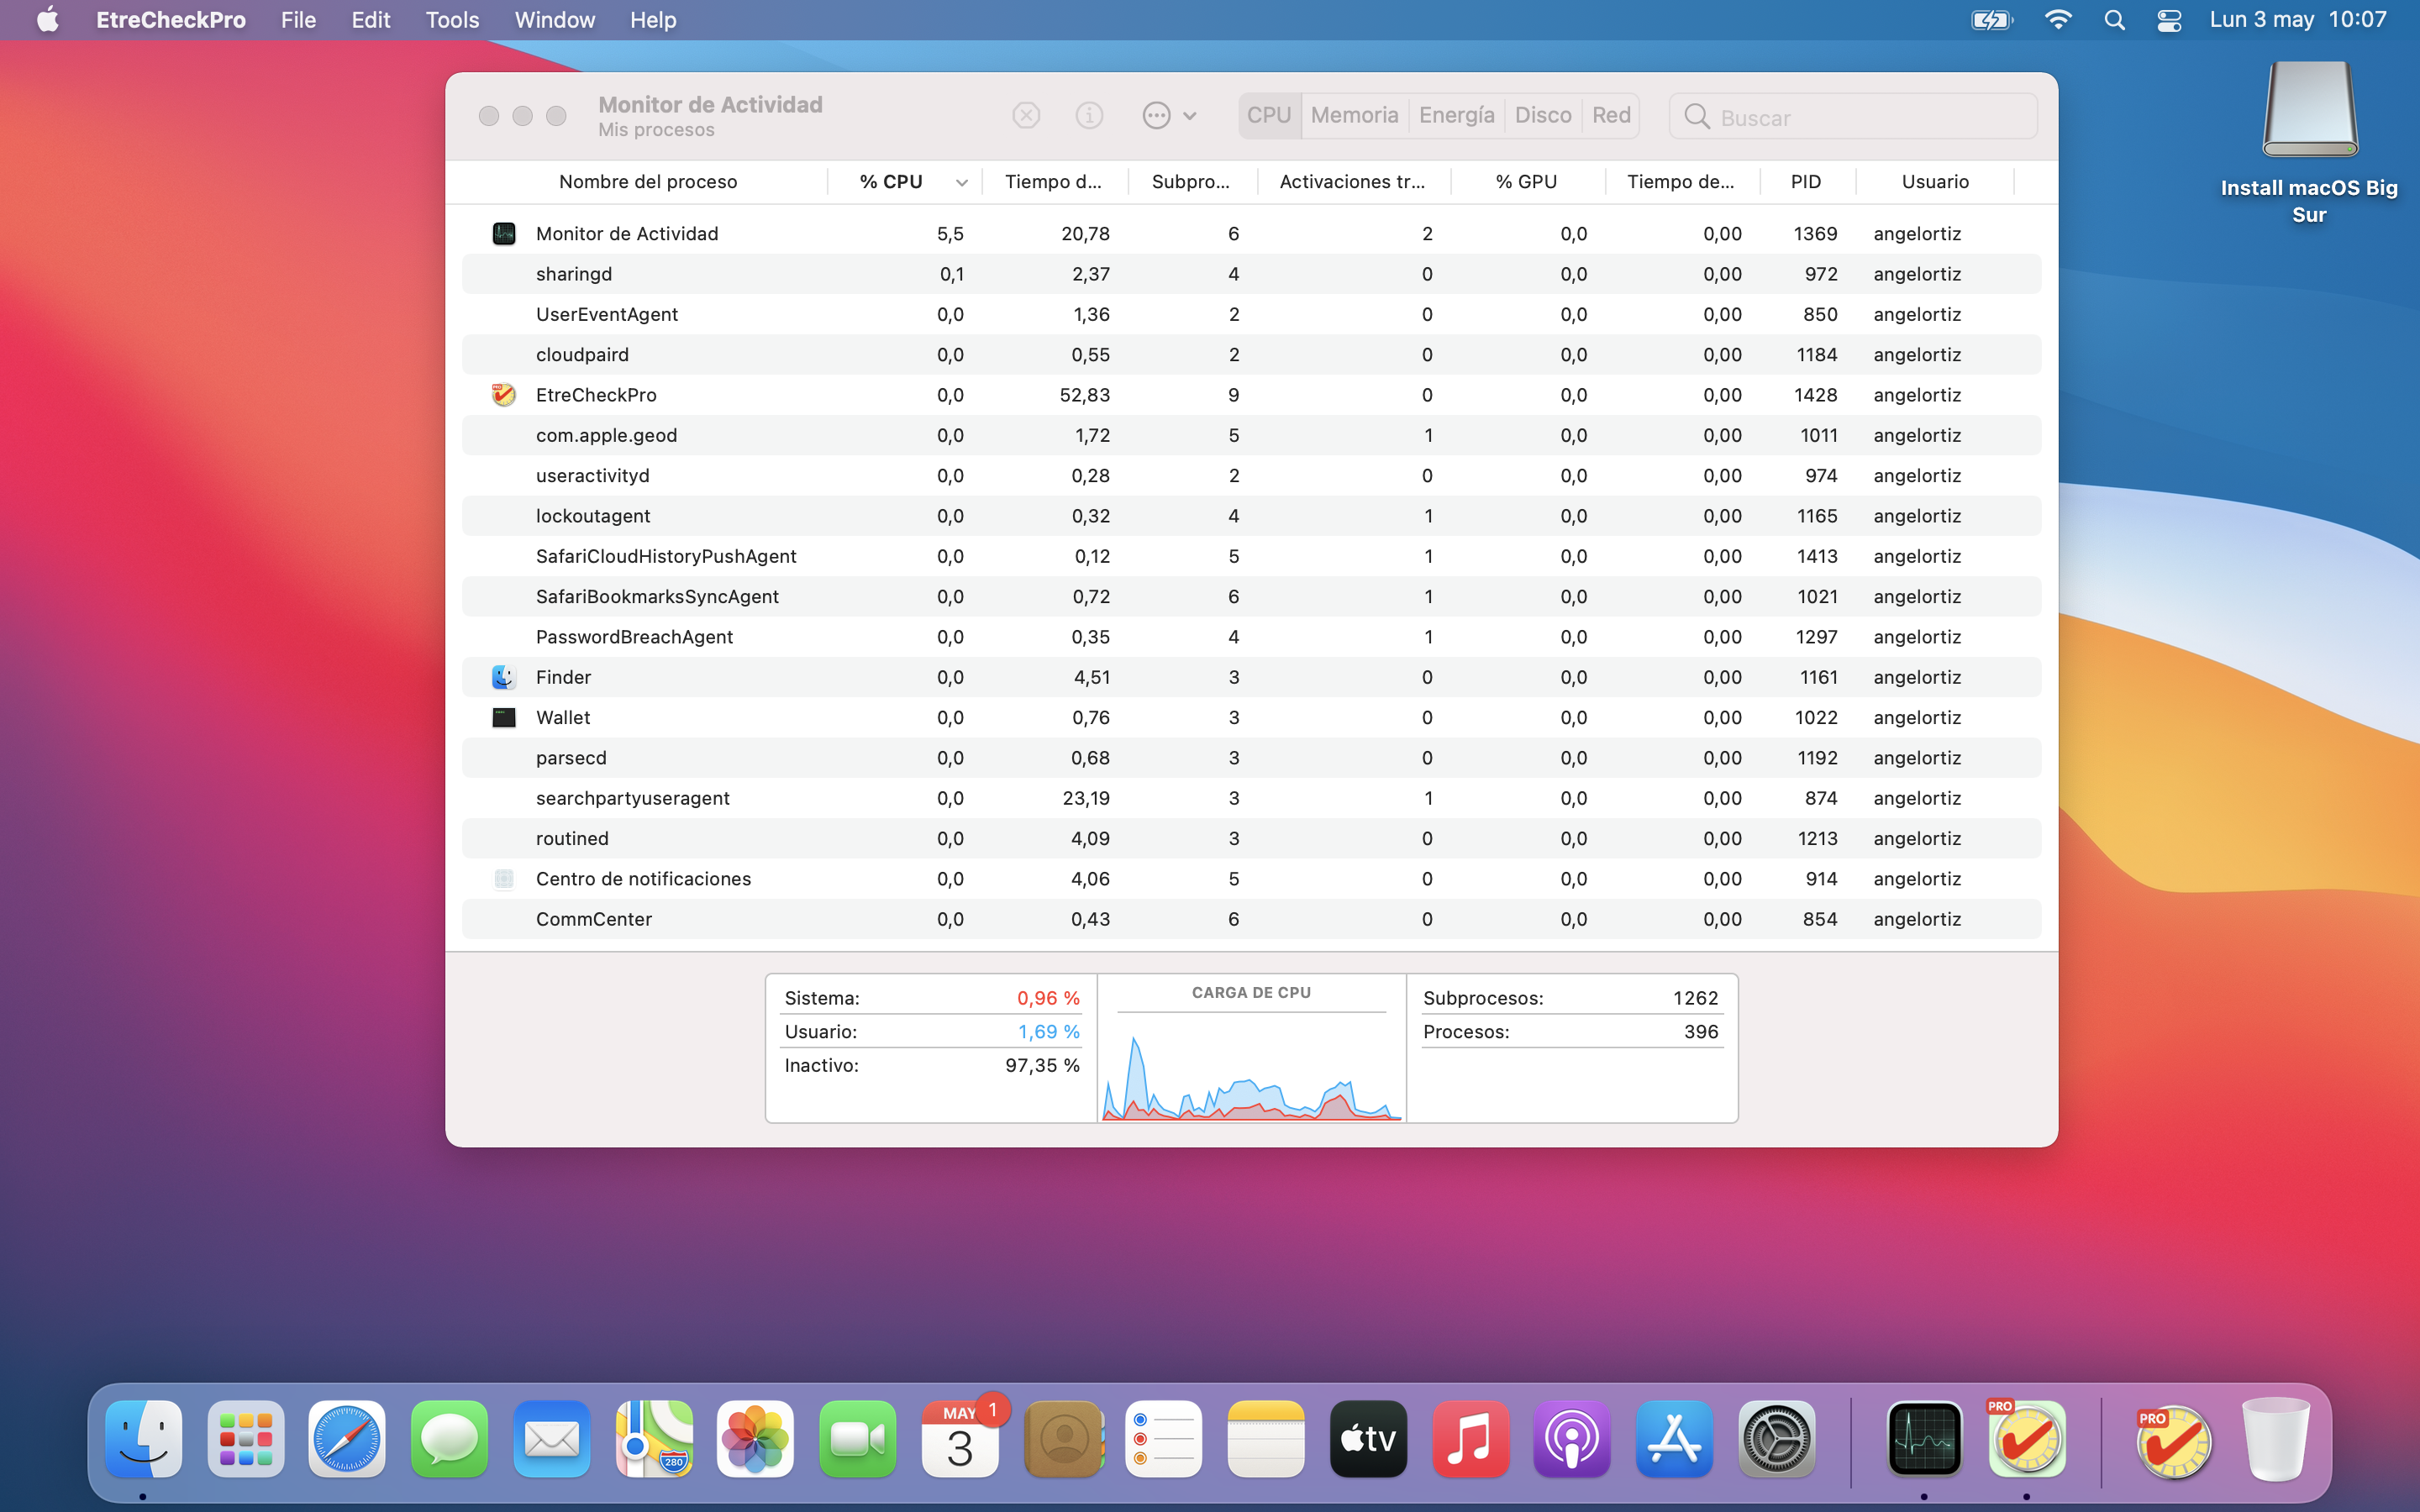Open the Window menu
This screenshot has height=1512, width=2420.
point(554,20)
